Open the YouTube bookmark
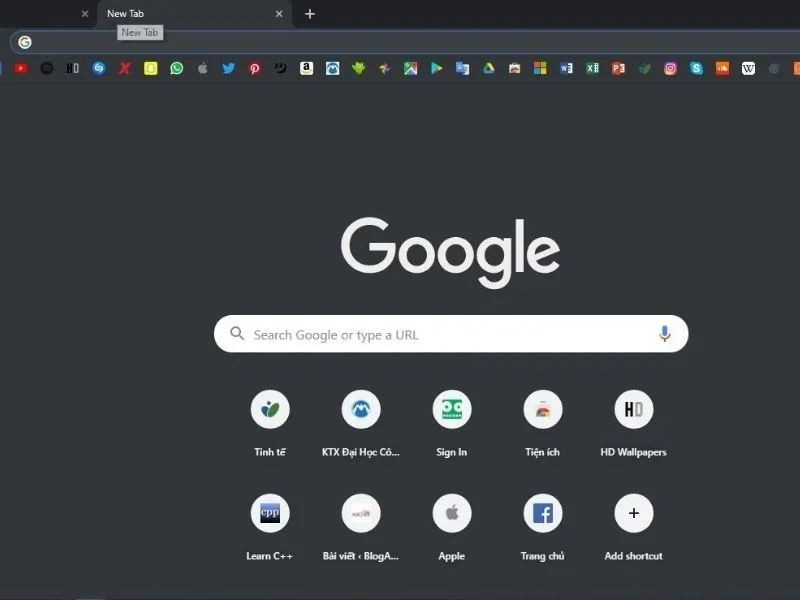 (x=21, y=68)
